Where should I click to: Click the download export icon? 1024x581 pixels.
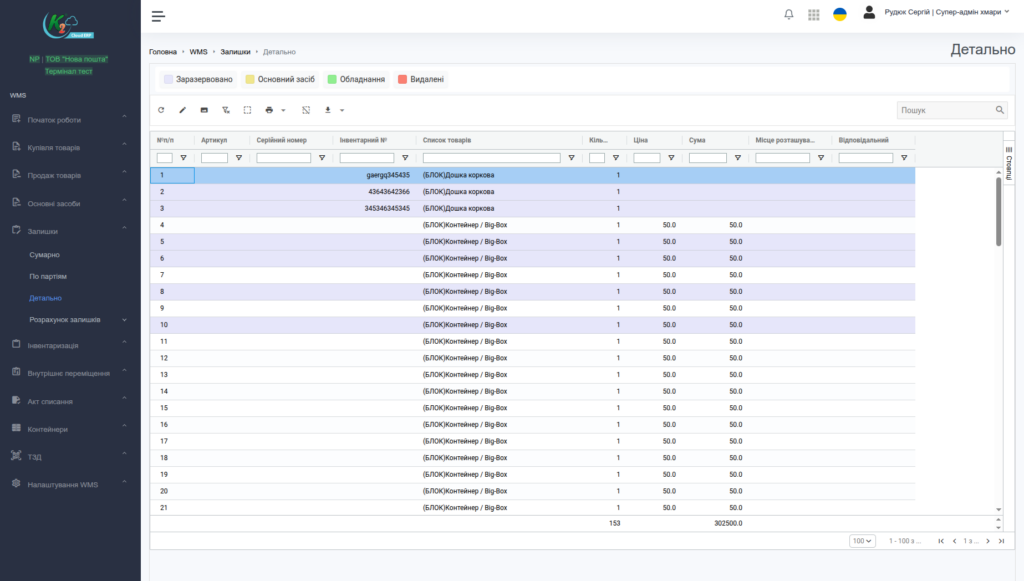[328, 110]
